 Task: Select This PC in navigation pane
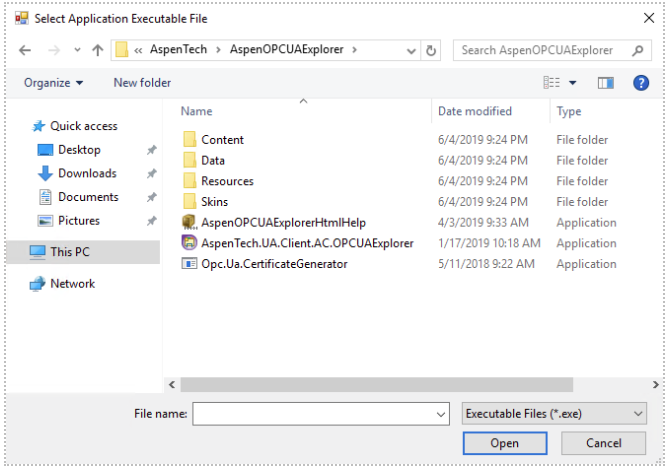click(x=83, y=252)
